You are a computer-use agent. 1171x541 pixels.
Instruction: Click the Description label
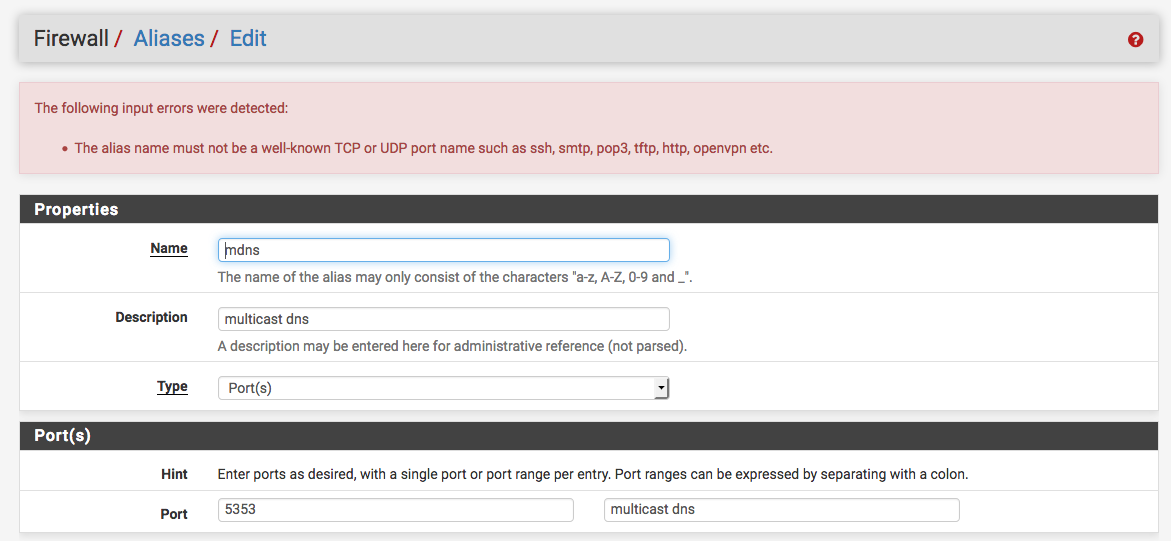152,318
